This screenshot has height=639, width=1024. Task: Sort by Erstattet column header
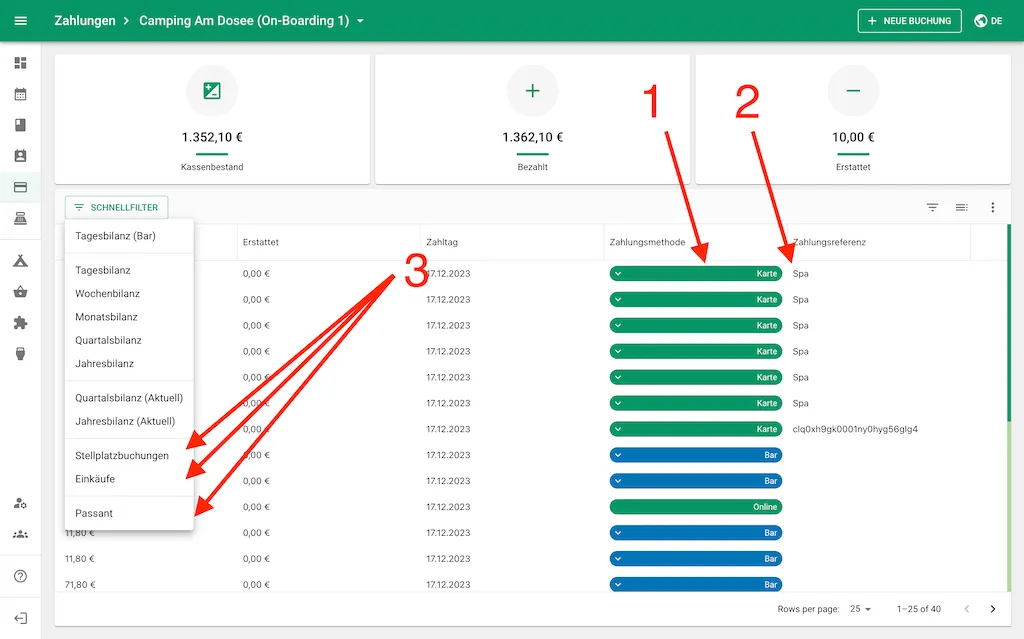point(261,242)
